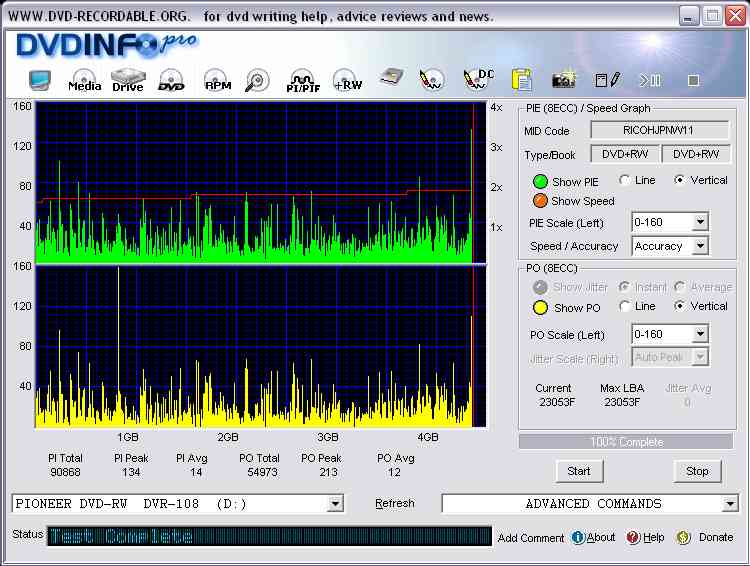Click the yellow clipboard copy icon

tap(521, 79)
